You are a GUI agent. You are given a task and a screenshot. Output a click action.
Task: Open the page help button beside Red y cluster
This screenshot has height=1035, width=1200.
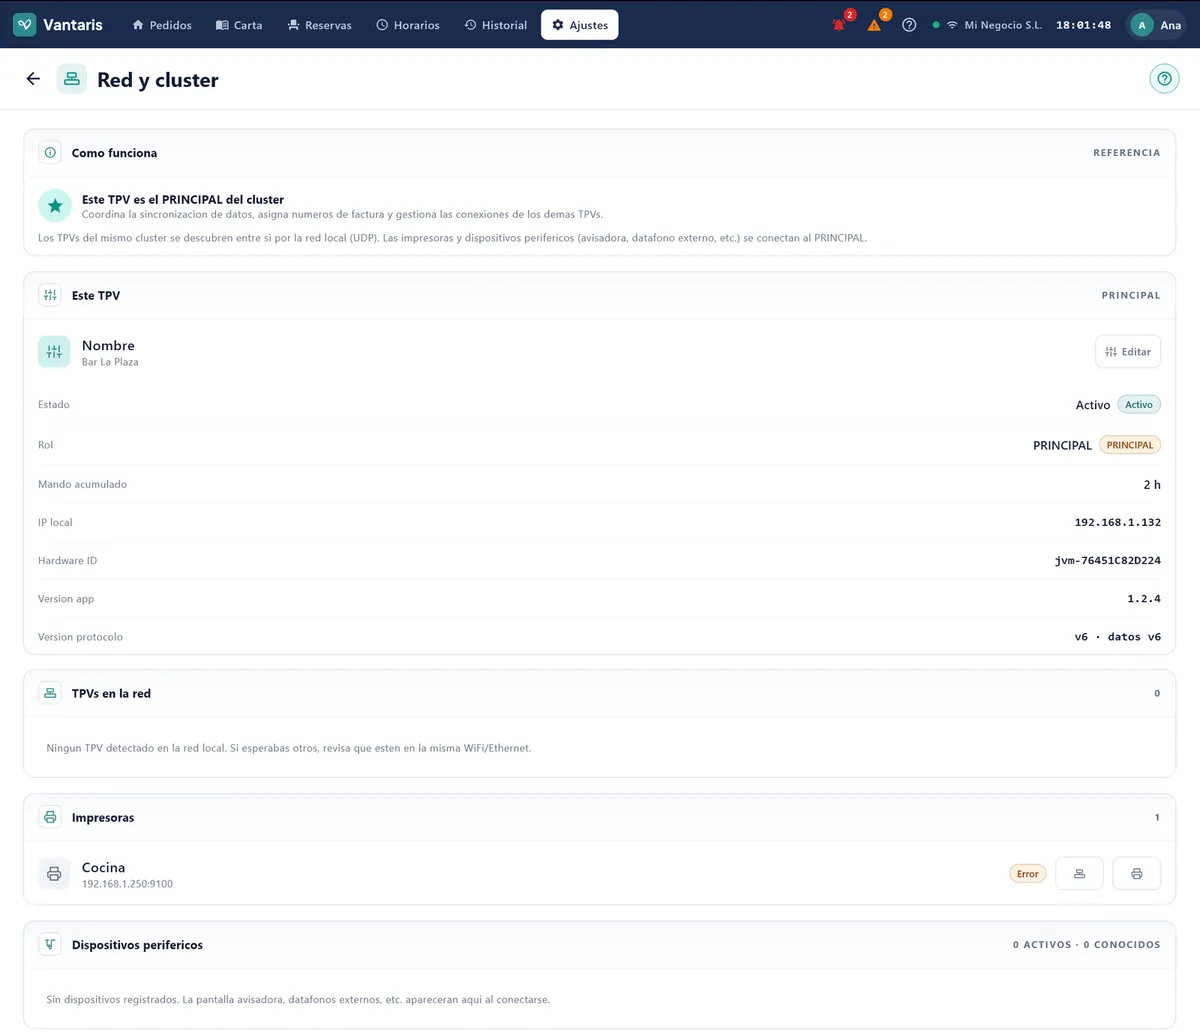(1164, 79)
